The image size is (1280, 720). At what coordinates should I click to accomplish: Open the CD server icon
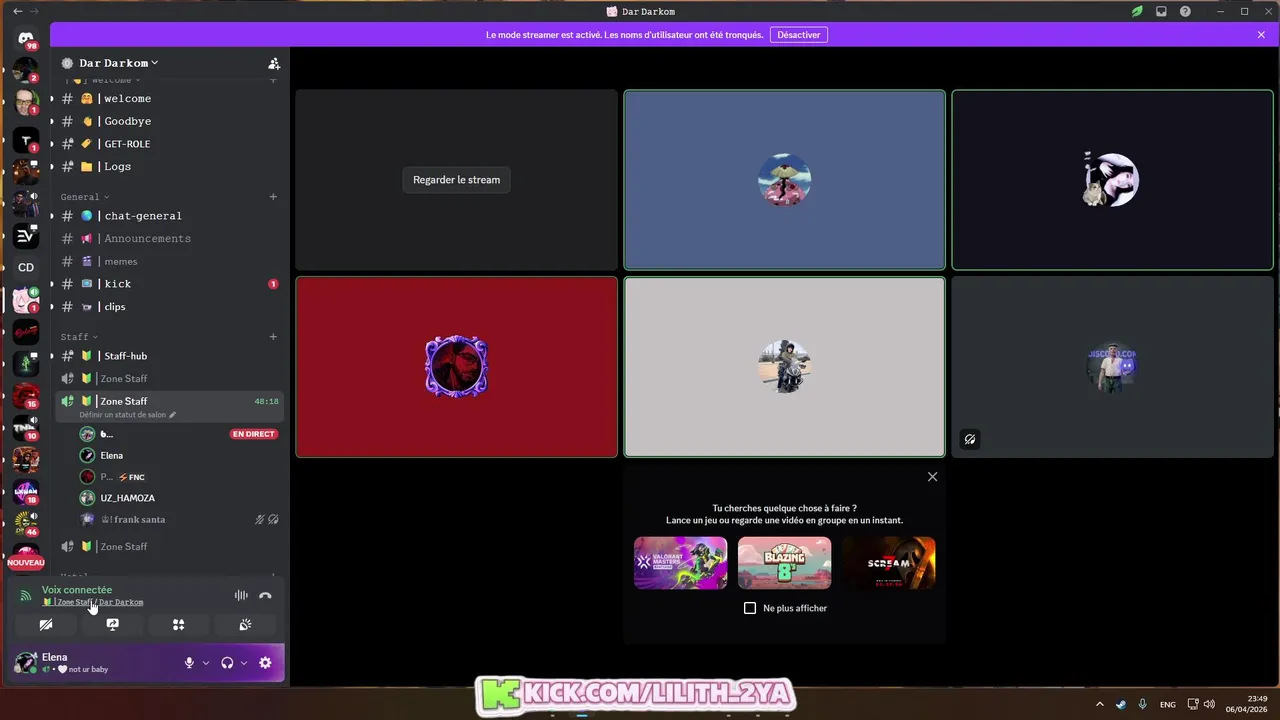(26, 267)
